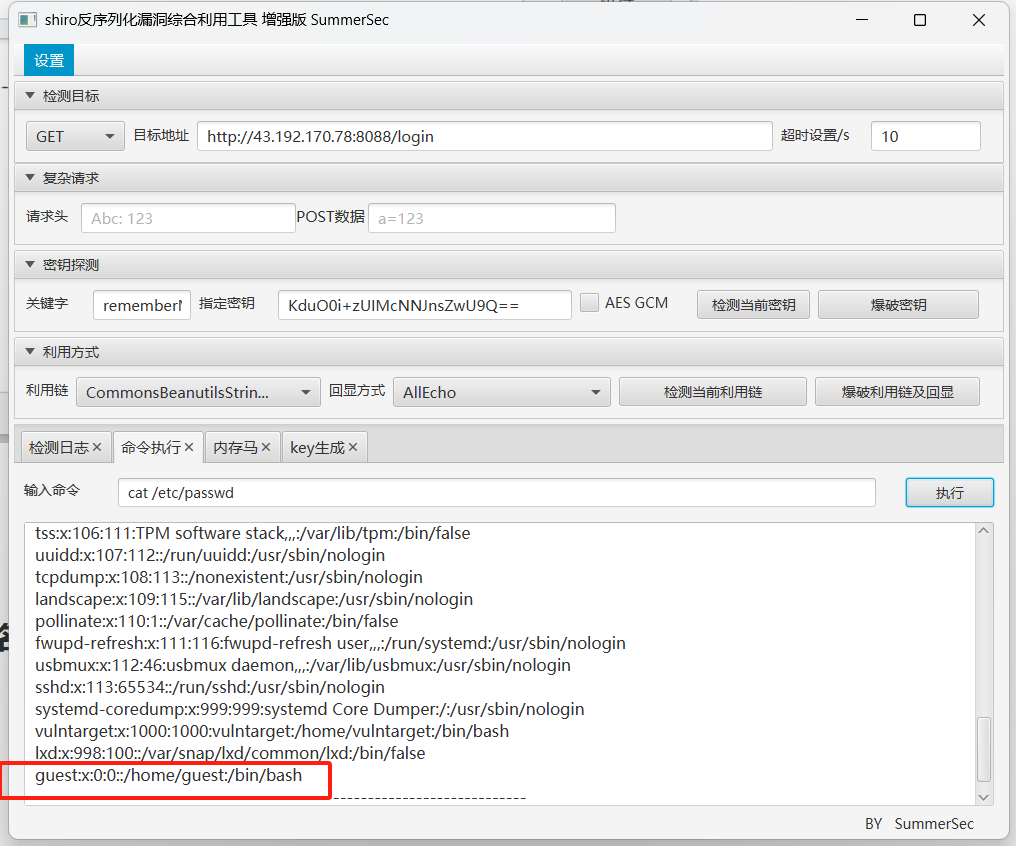Collapse the 利用方式 section
The height and width of the screenshot is (846, 1016).
[30, 352]
